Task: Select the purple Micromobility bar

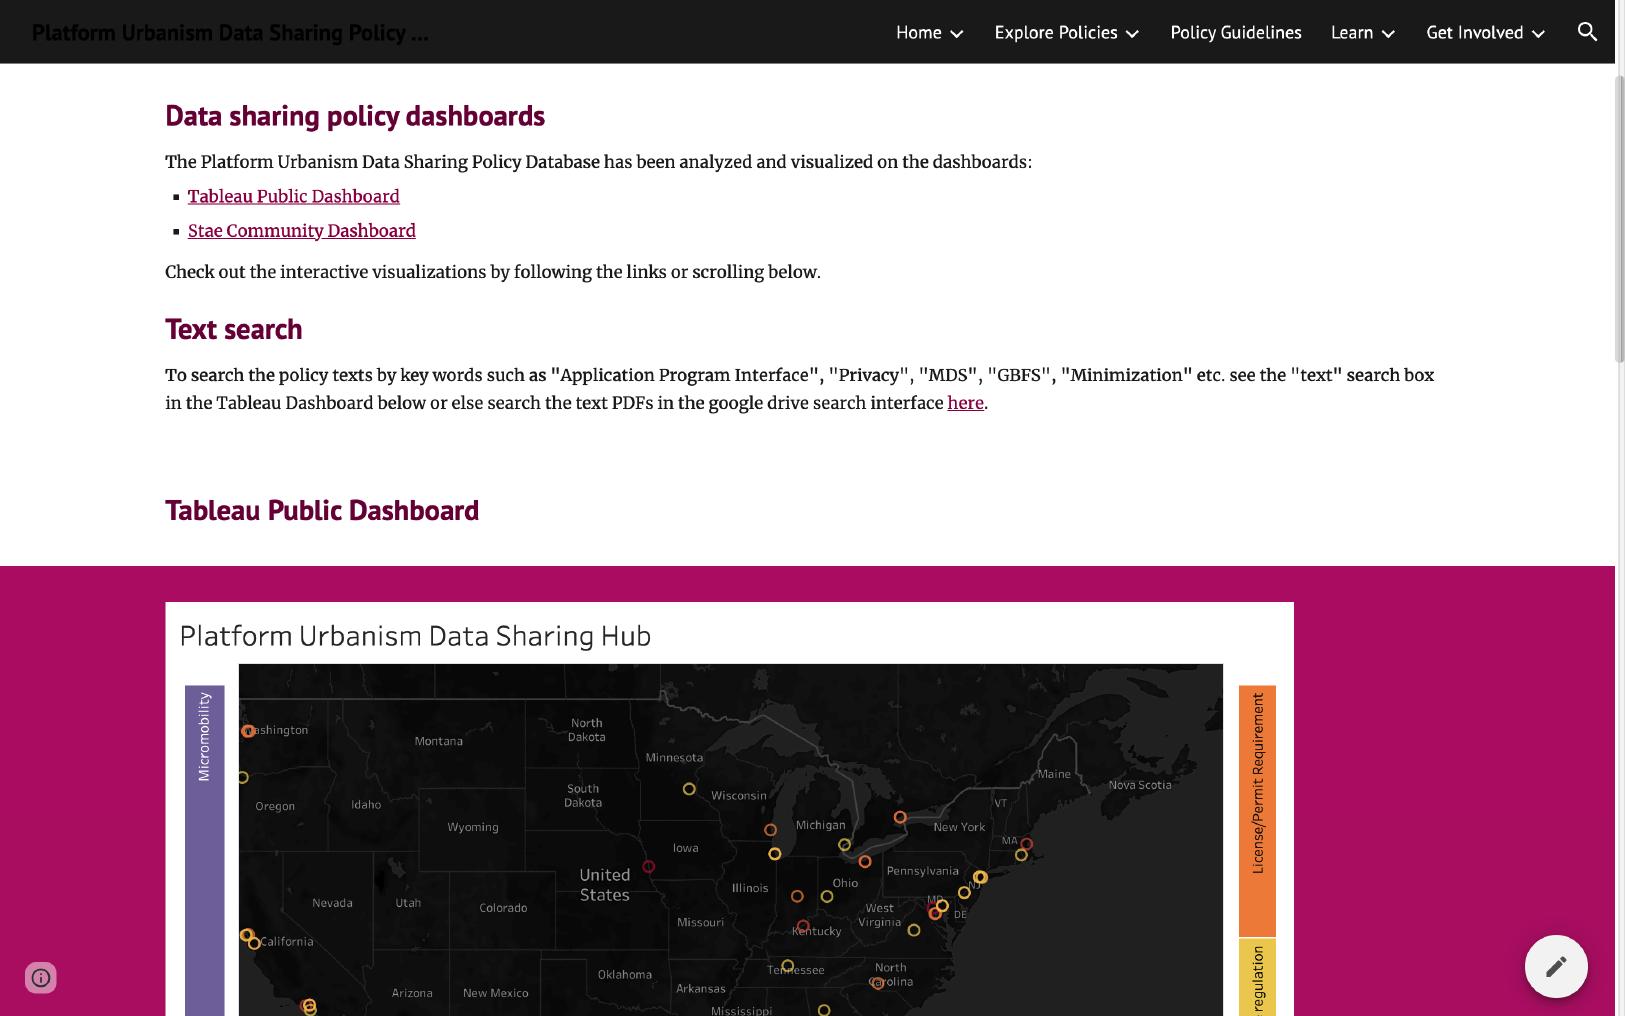Action: tap(204, 850)
